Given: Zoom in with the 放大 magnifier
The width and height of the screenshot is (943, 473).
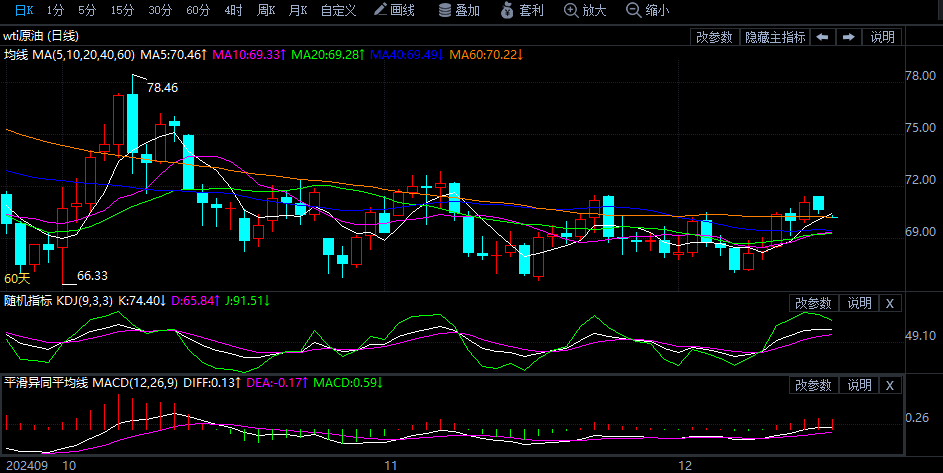Looking at the screenshot, I should [x=586, y=11].
